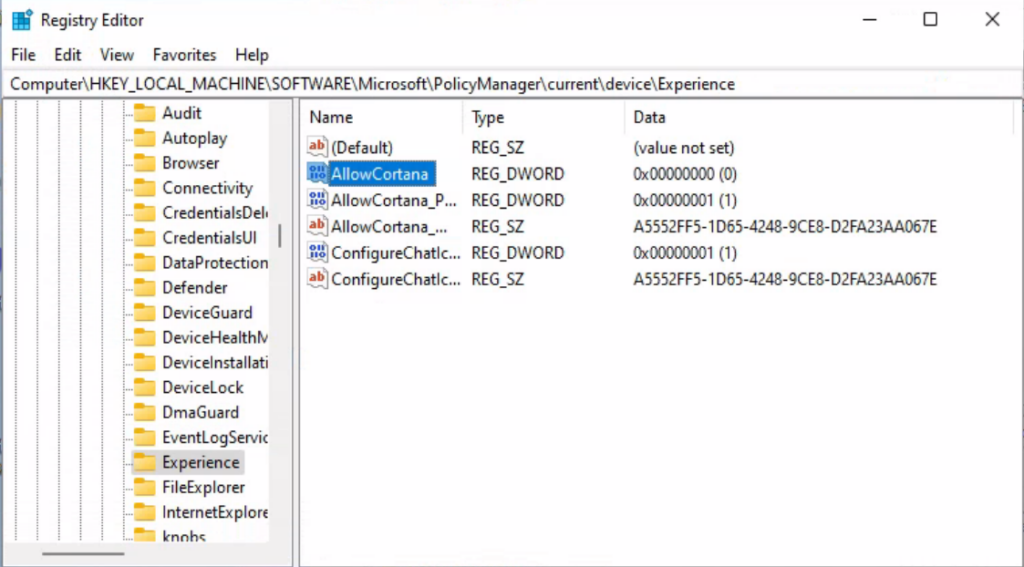
Task: Click the tree pane horizontal scrollbar thumb
Action: coord(83,555)
